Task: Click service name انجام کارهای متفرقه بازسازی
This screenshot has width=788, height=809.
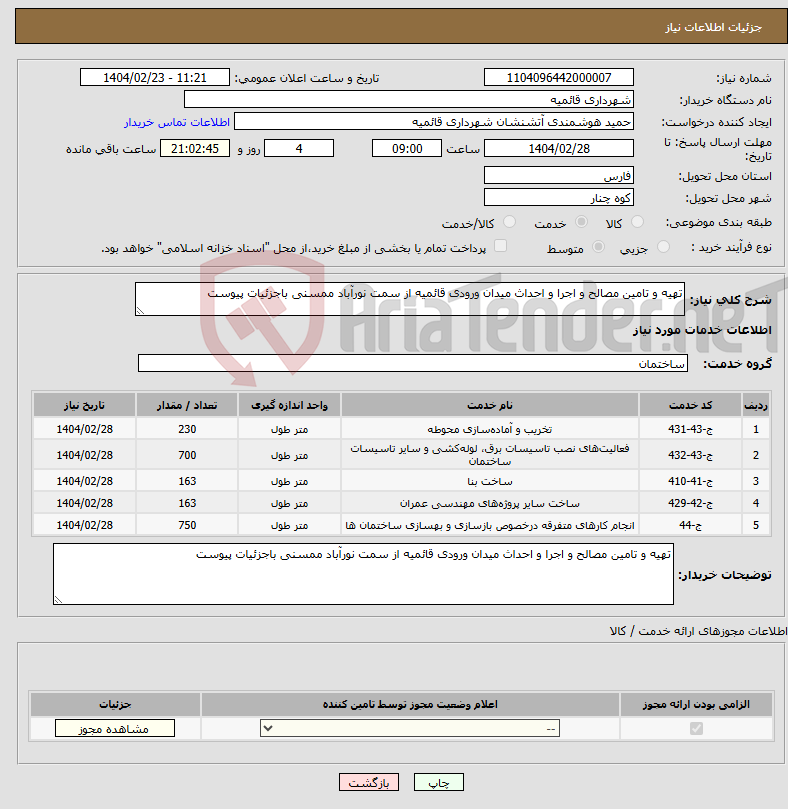Action: pyautogui.click(x=490, y=525)
